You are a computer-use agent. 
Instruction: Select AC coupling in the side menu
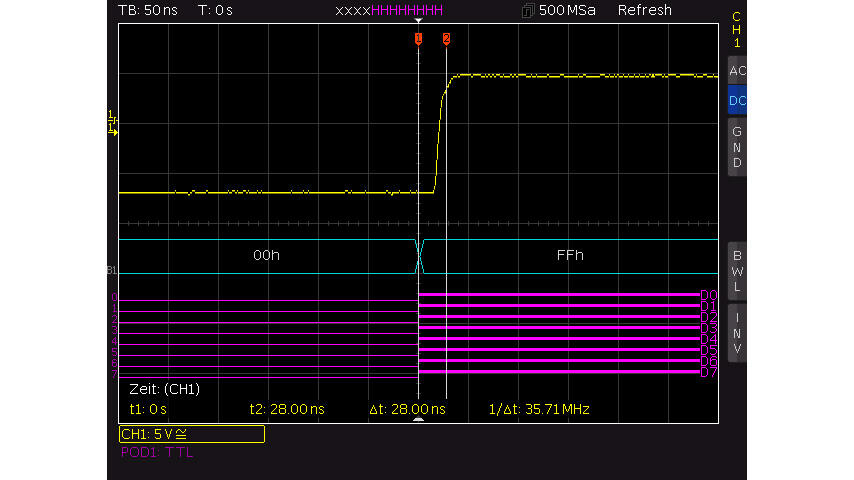pos(737,72)
